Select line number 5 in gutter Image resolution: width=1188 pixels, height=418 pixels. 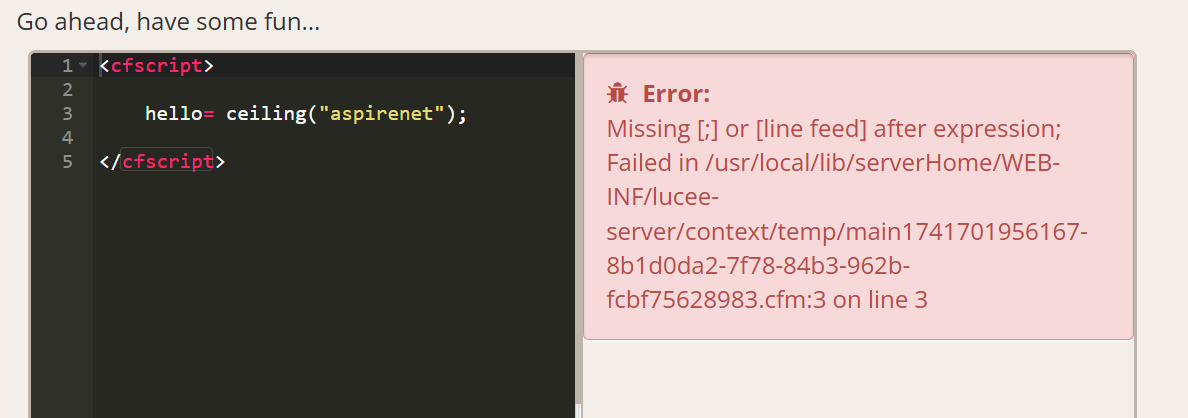pyautogui.click(x=67, y=161)
